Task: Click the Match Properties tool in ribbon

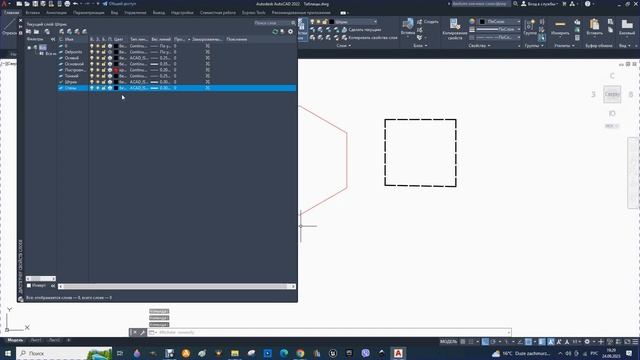Action: click(x=455, y=29)
